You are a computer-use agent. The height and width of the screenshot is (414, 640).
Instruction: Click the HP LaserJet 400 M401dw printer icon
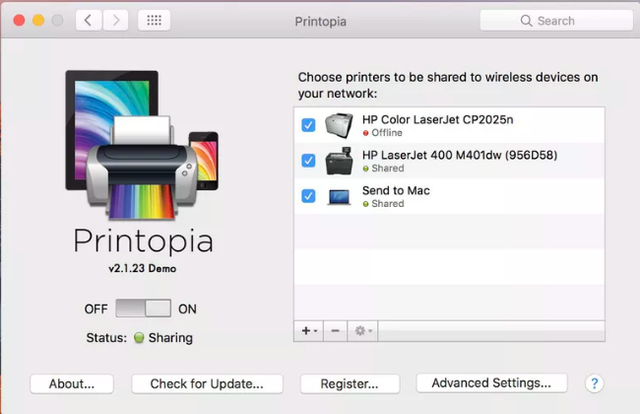(340, 161)
